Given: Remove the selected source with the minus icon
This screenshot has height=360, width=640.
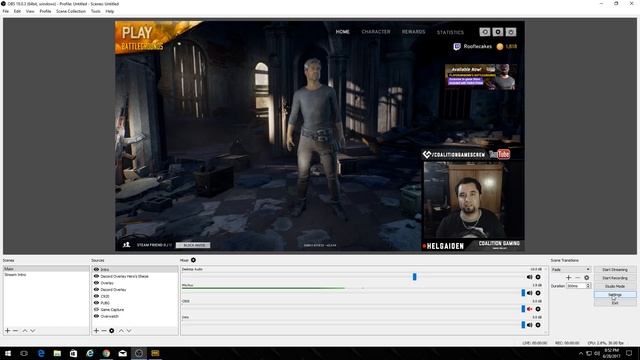Looking at the screenshot, I should coord(104,331).
